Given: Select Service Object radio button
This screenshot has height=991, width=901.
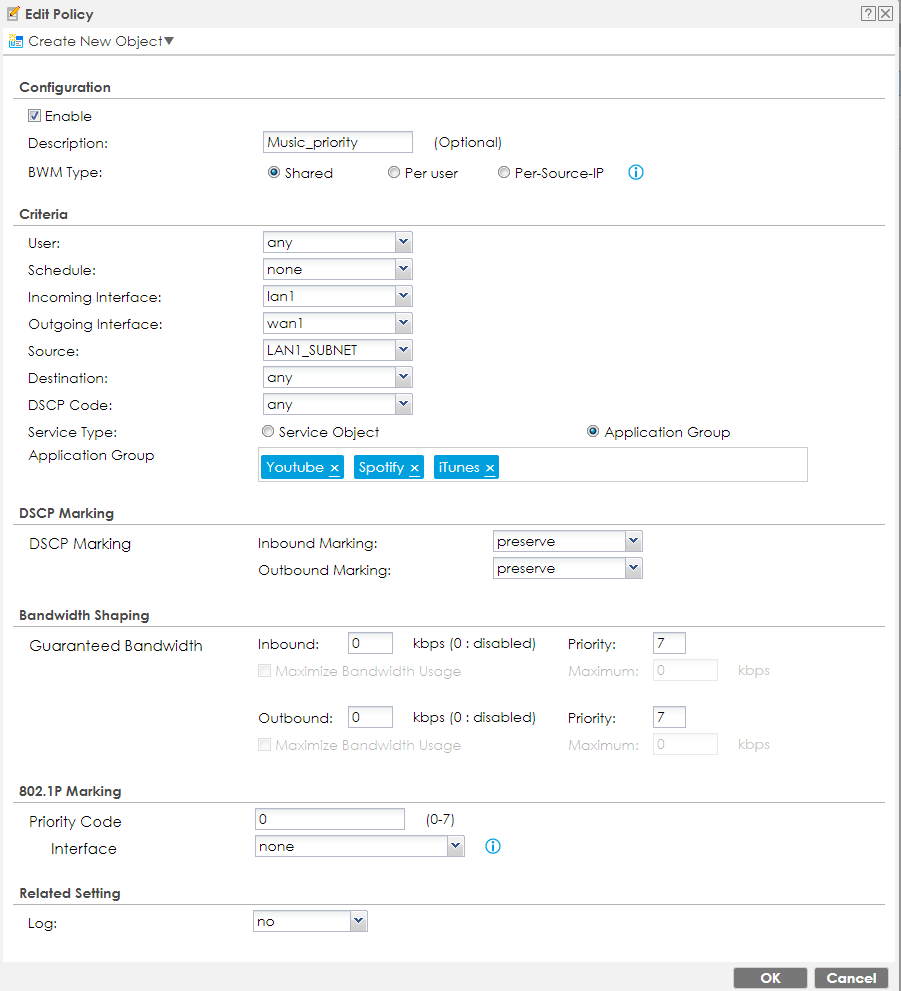Looking at the screenshot, I should click(x=267, y=432).
